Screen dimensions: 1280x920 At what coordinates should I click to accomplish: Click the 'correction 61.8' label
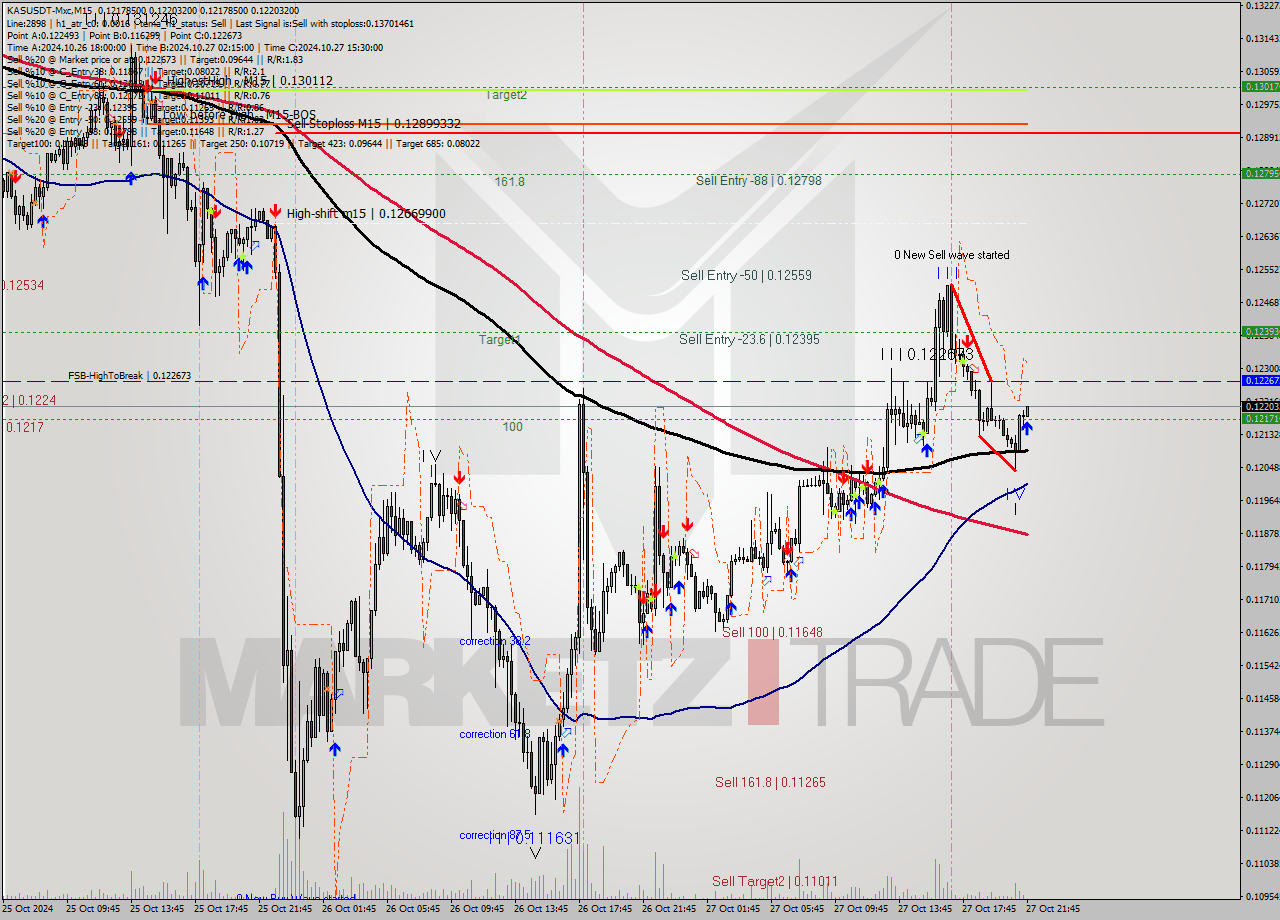point(495,734)
